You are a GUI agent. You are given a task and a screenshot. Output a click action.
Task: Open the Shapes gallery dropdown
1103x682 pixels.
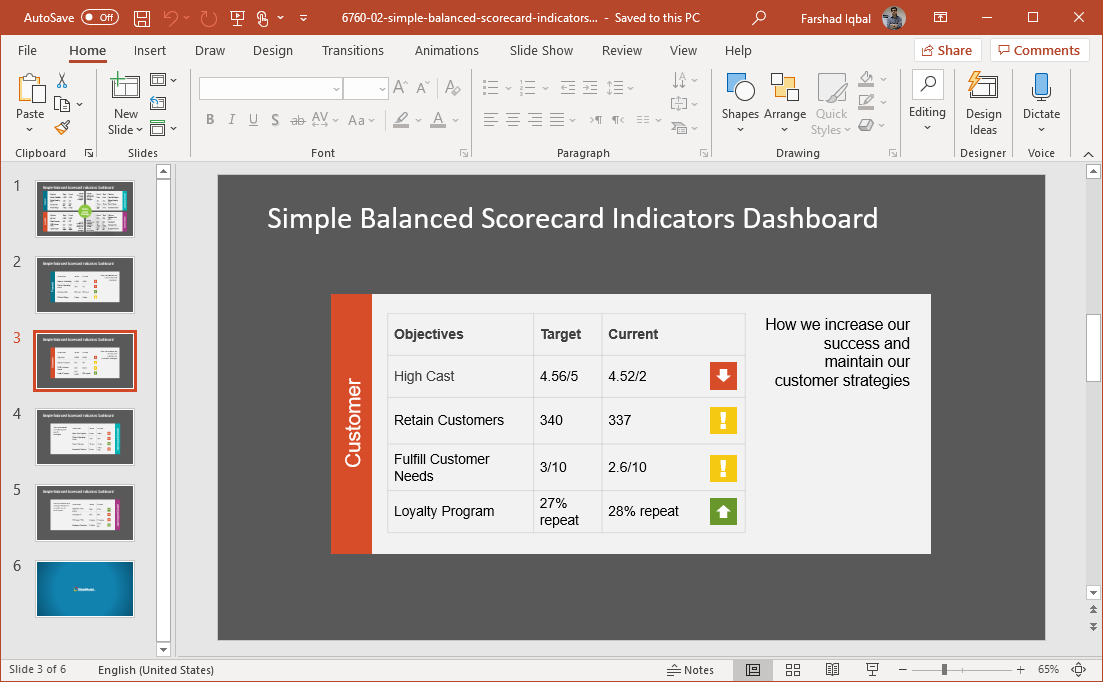click(740, 104)
